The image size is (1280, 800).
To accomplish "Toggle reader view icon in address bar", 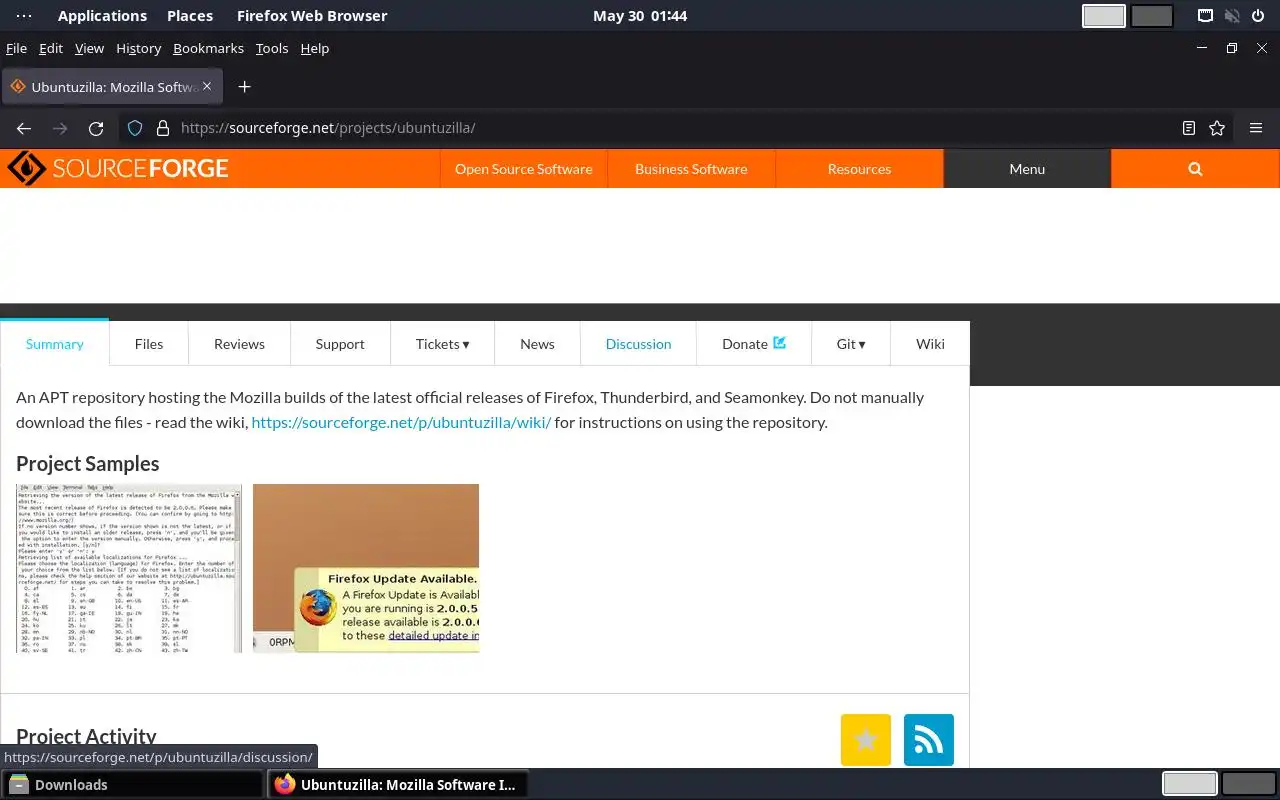I will tap(1188, 128).
